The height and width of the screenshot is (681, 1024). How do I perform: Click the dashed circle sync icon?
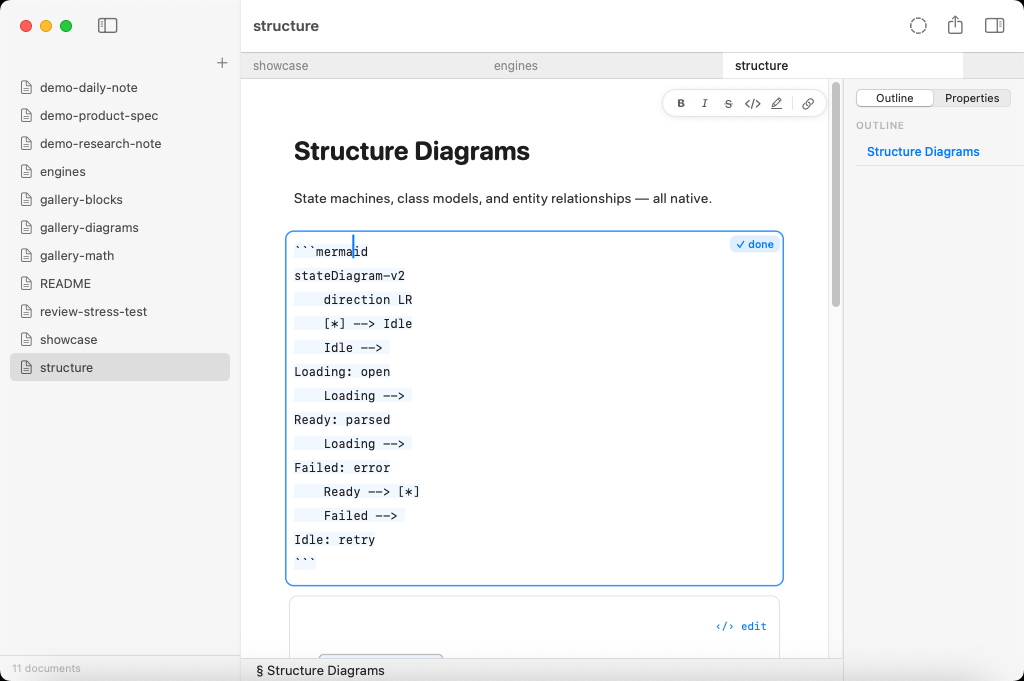point(918,25)
